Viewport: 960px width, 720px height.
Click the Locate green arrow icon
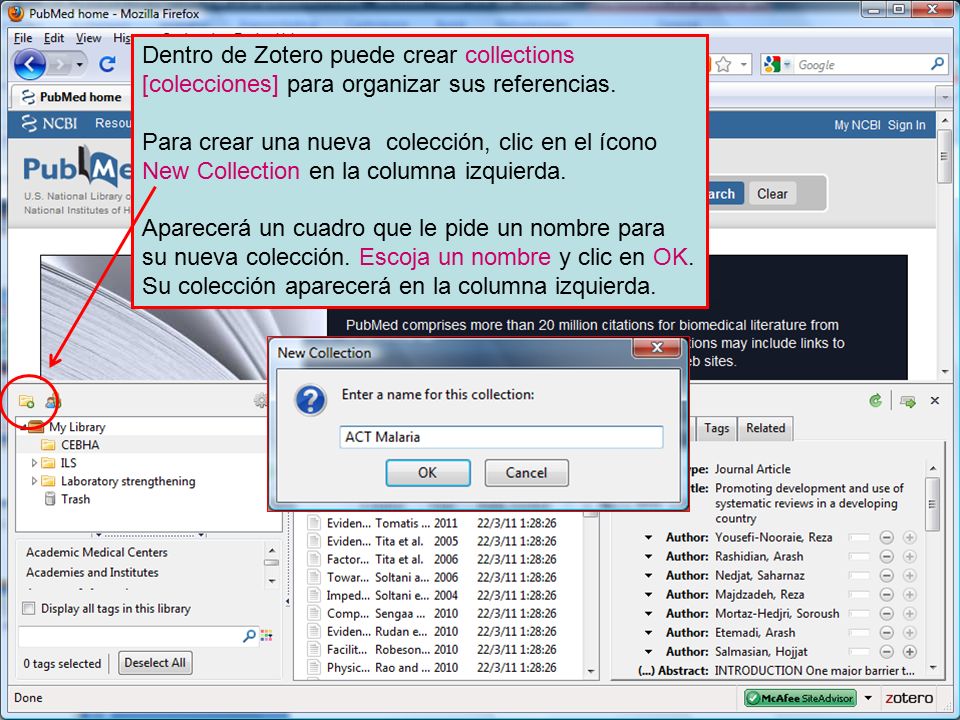click(908, 402)
